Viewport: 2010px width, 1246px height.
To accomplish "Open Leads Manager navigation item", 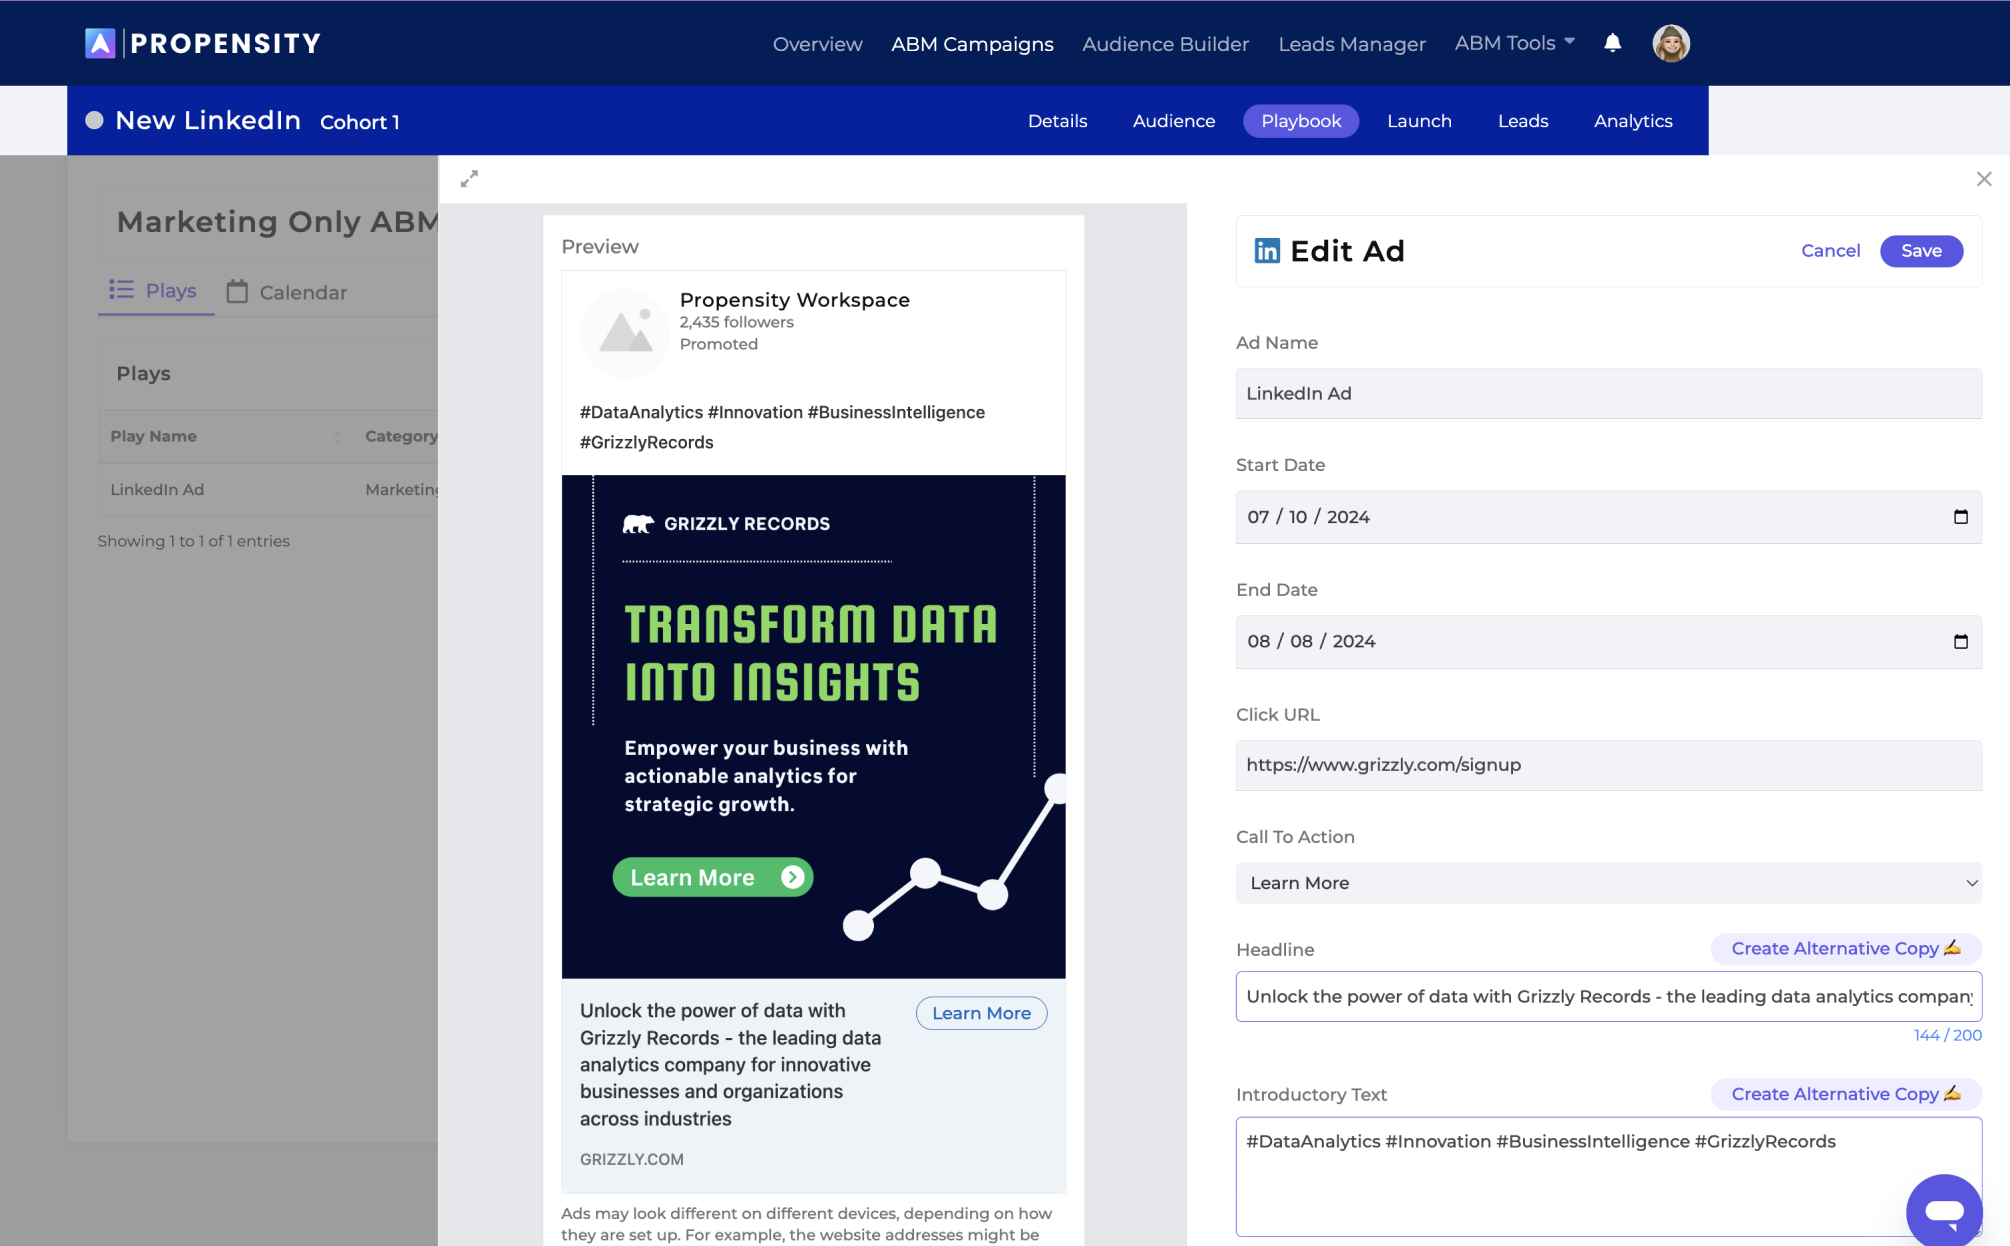I will pos(1352,44).
